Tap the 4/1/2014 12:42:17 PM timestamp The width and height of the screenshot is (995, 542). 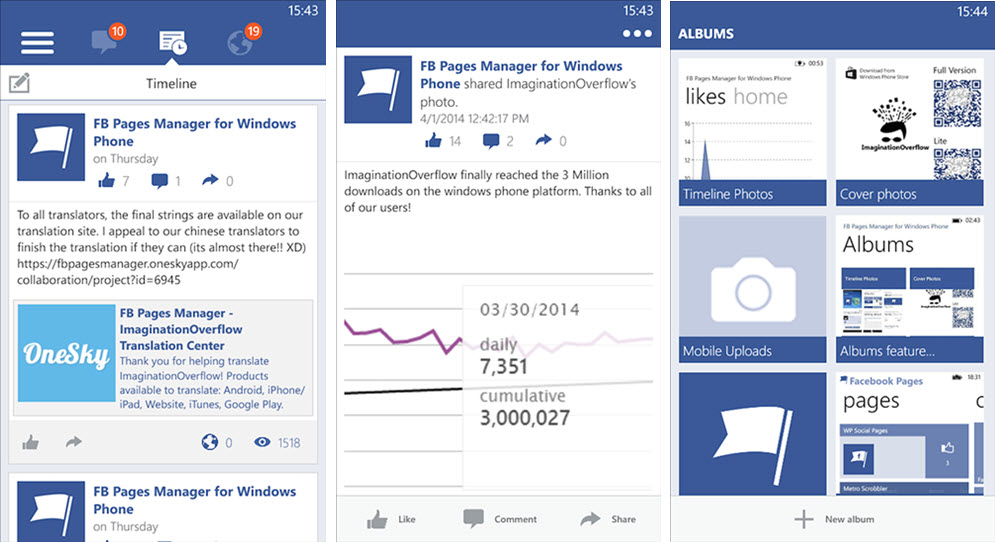(474, 119)
